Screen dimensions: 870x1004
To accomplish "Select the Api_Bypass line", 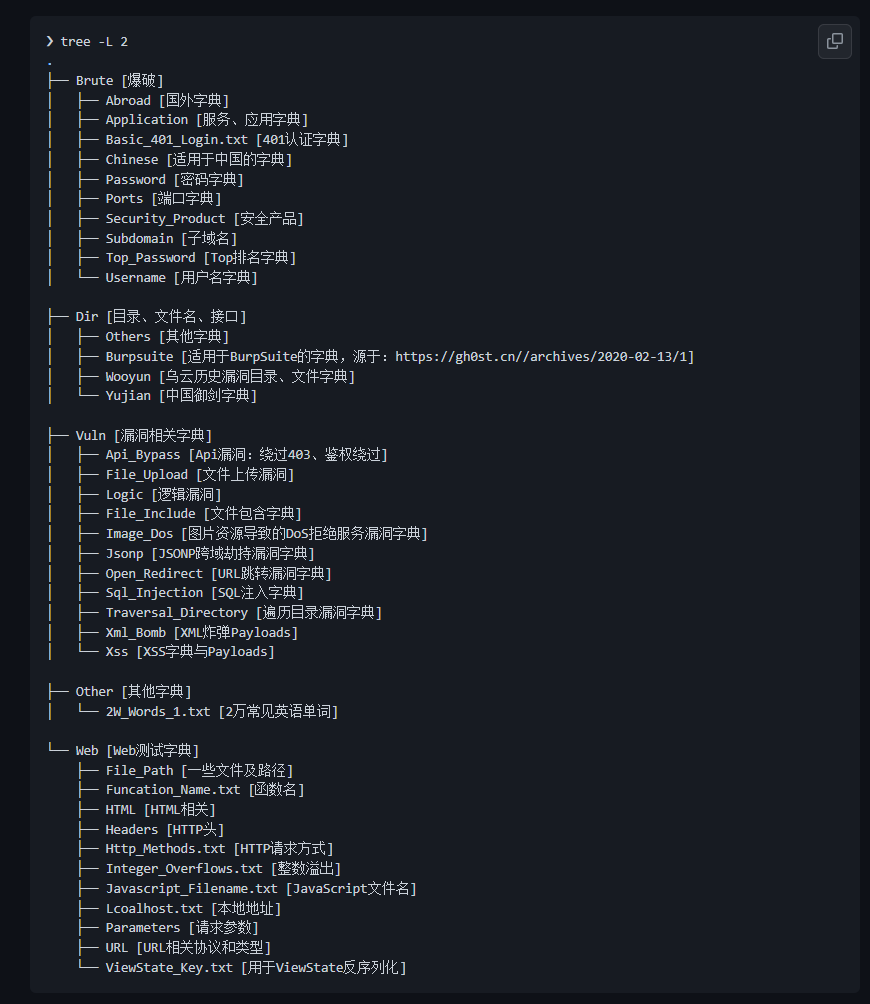I will pyautogui.click(x=246, y=455).
